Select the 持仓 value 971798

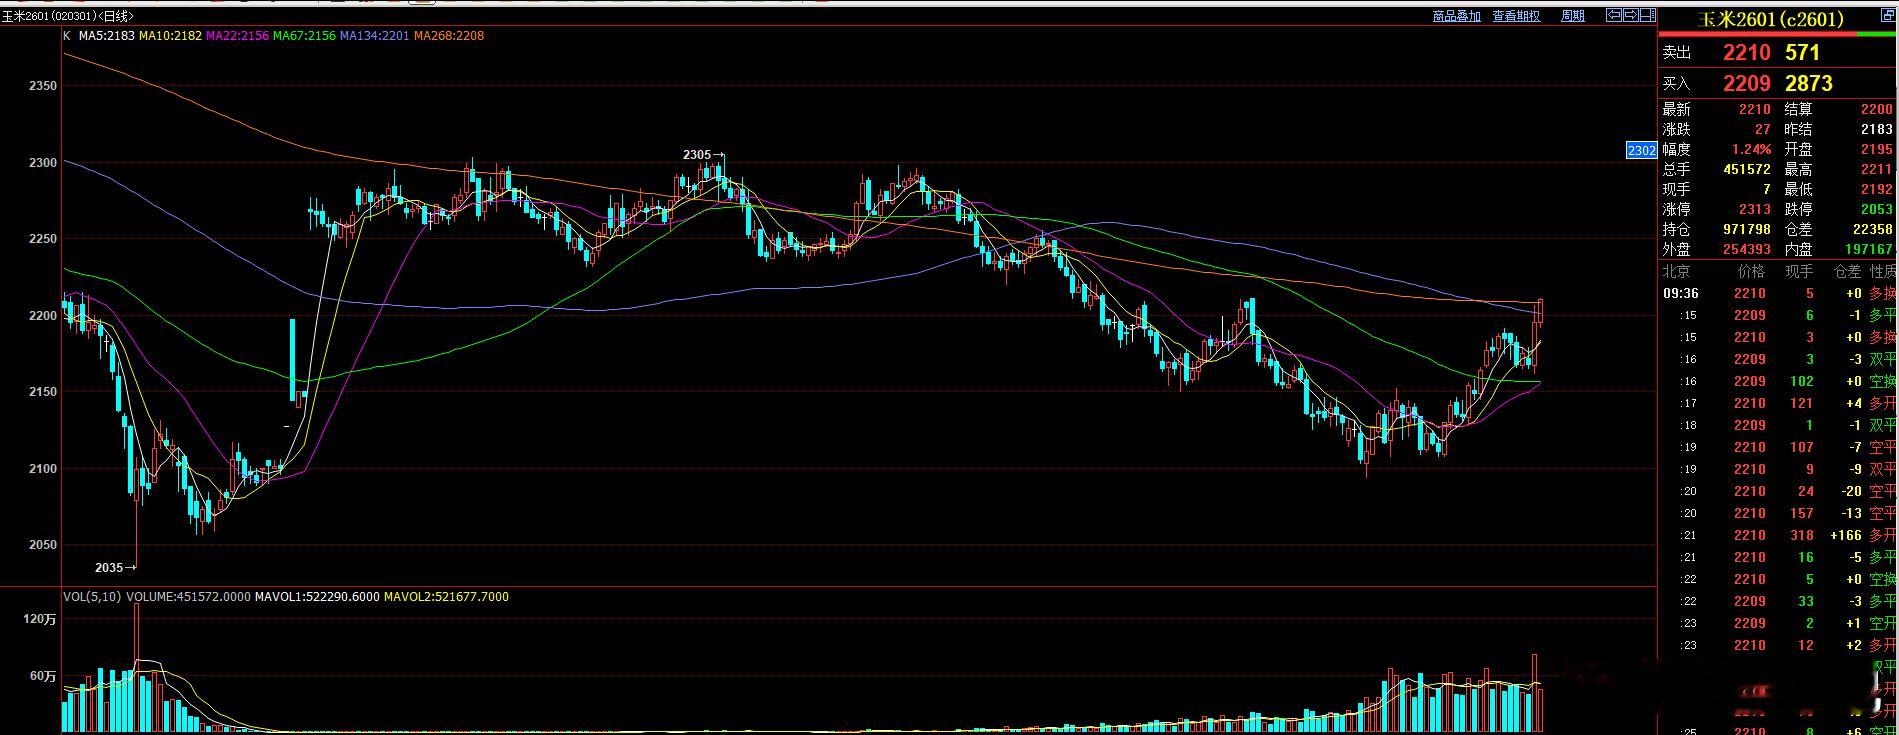pyautogui.click(x=1747, y=230)
